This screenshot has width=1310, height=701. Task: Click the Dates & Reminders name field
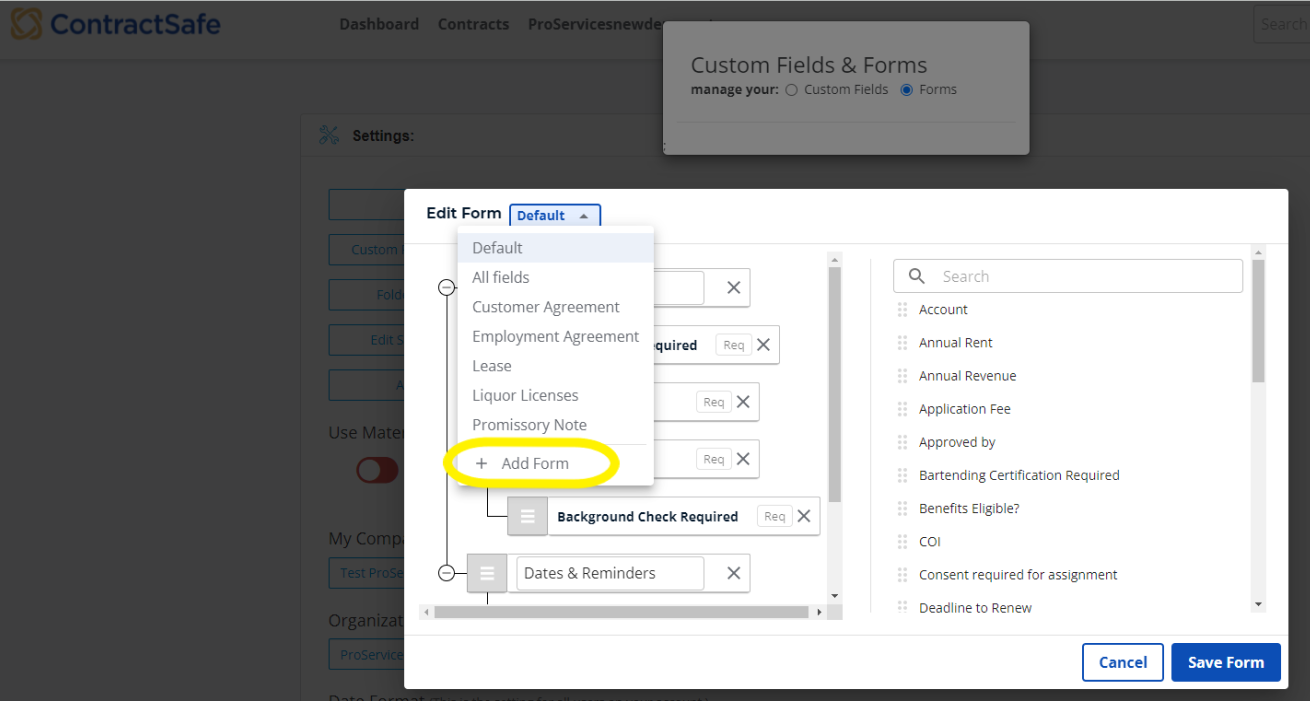pyautogui.click(x=610, y=573)
